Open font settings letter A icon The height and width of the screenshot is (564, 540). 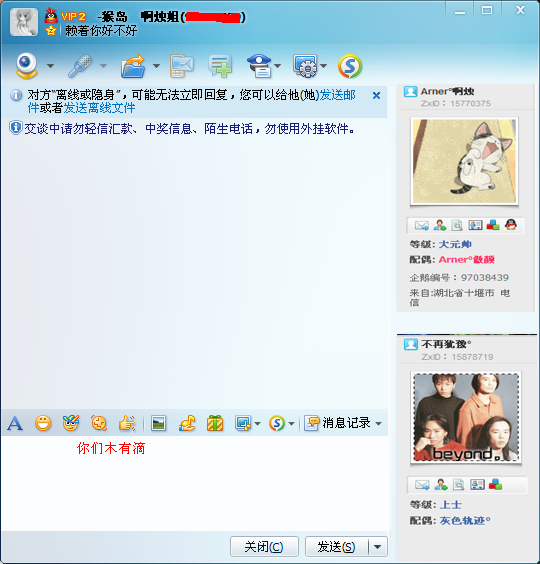click(15, 423)
